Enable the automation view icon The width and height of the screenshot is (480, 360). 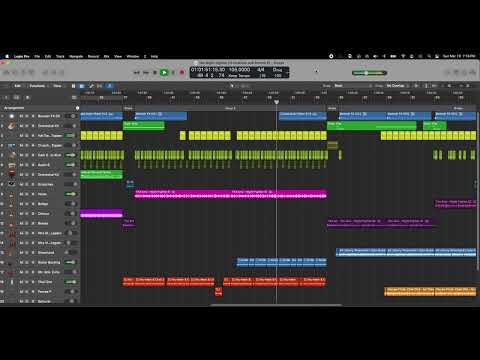tap(91, 86)
